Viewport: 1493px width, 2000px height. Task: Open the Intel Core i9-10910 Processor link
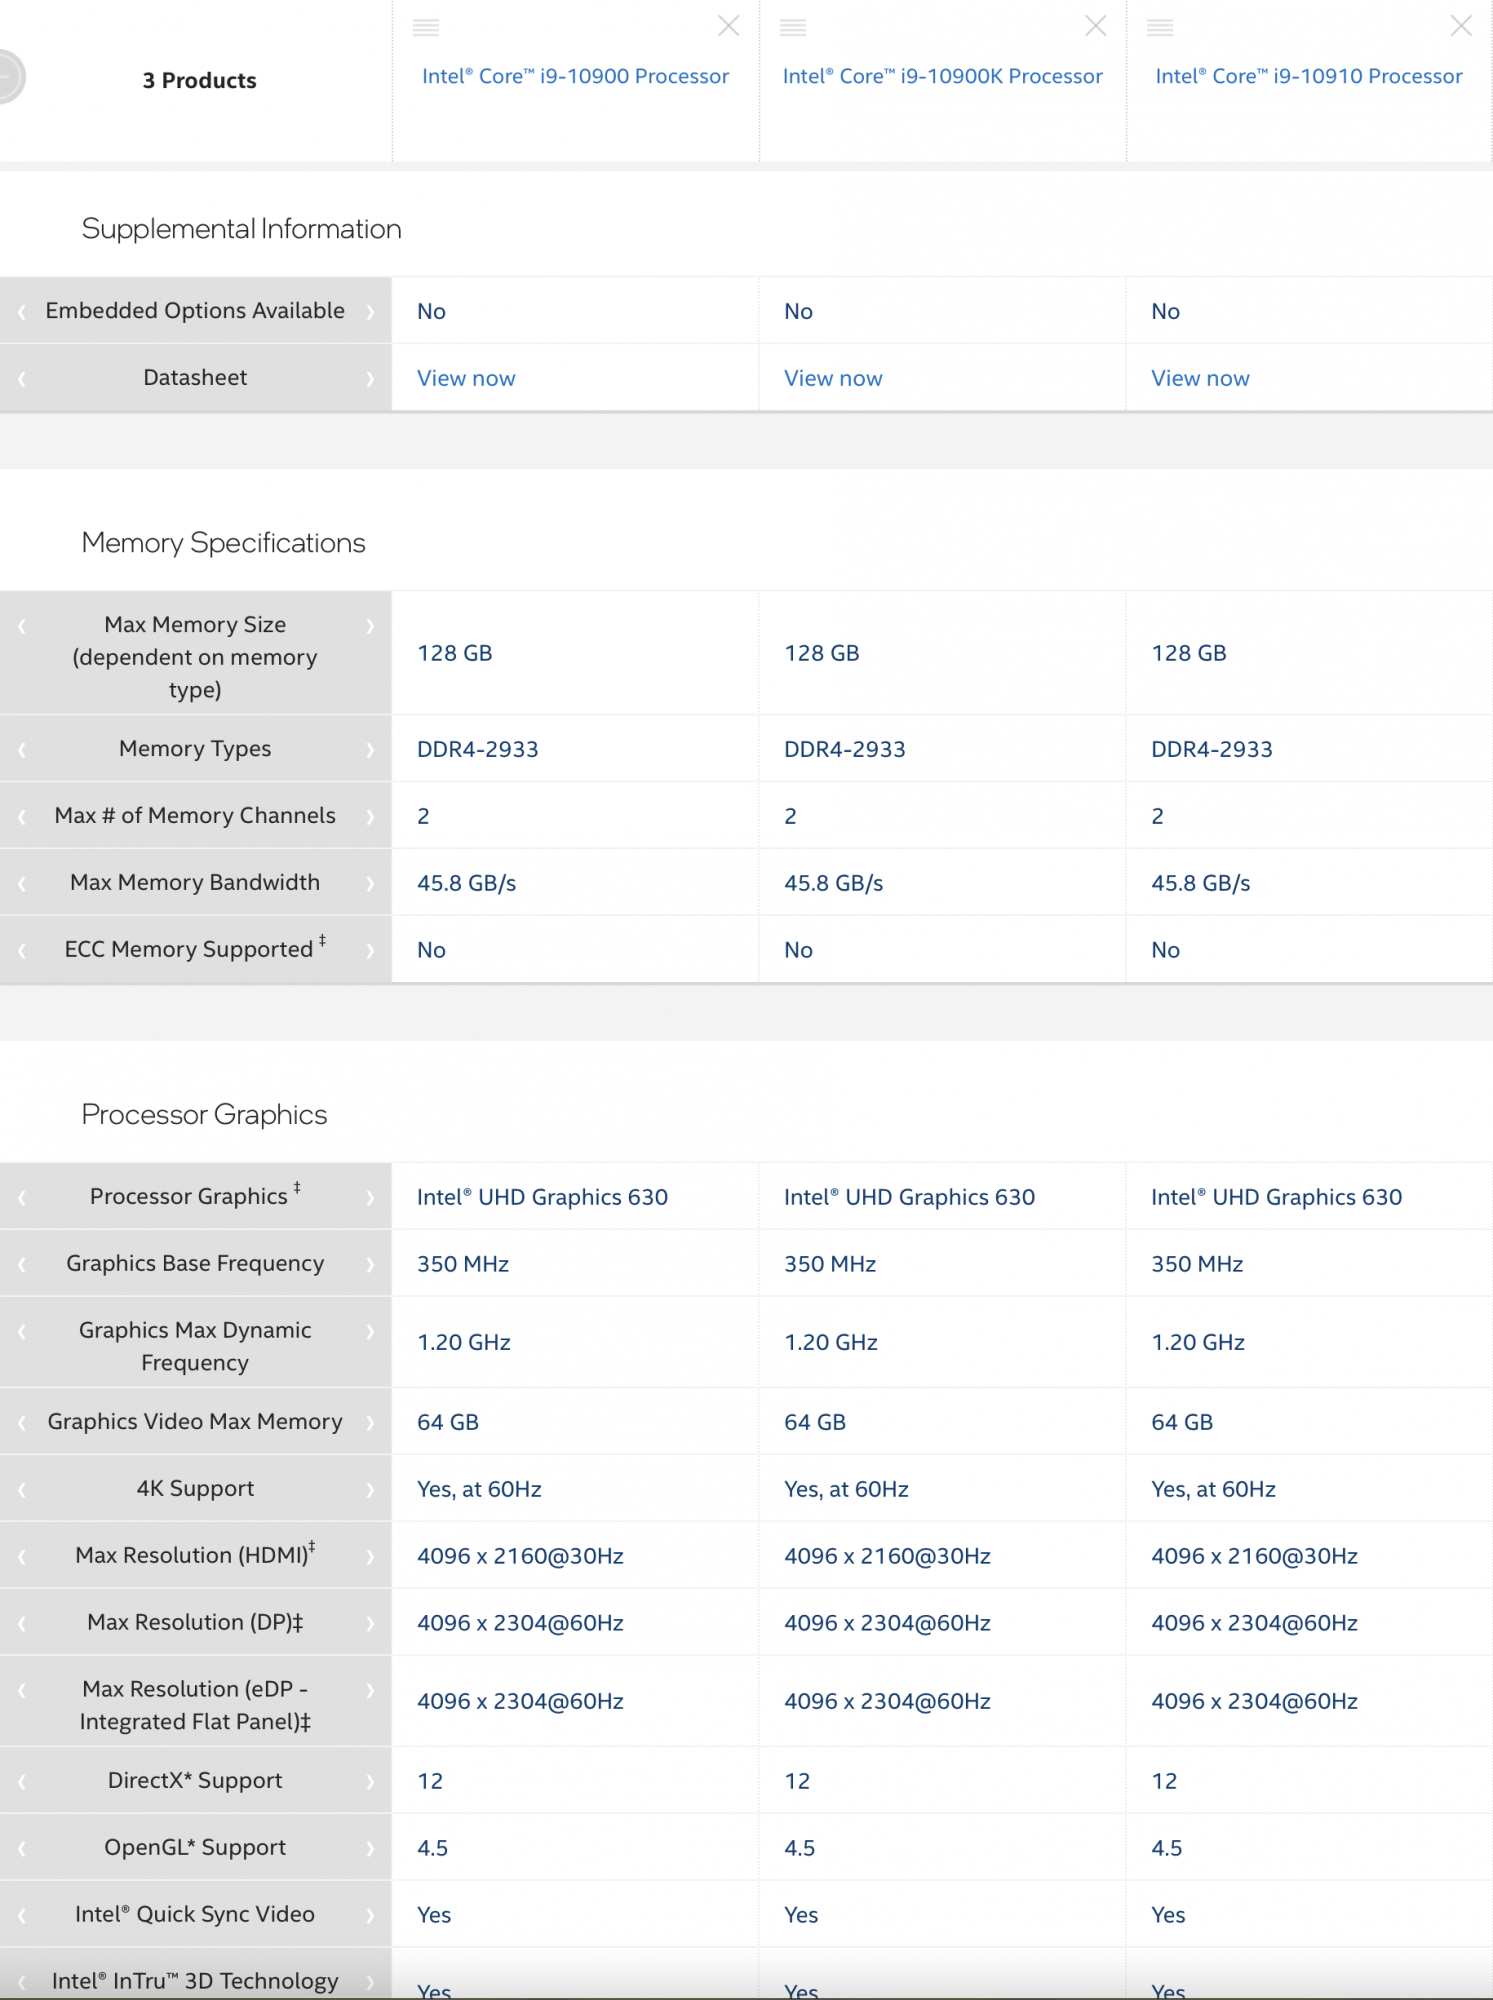(x=1308, y=76)
